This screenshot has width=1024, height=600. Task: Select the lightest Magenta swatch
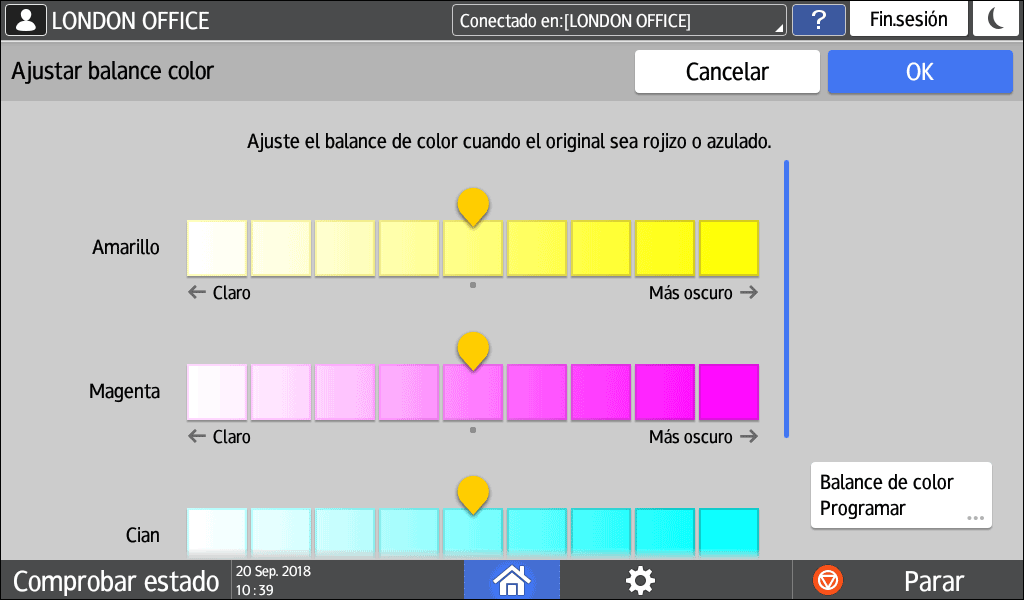click(217, 392)
